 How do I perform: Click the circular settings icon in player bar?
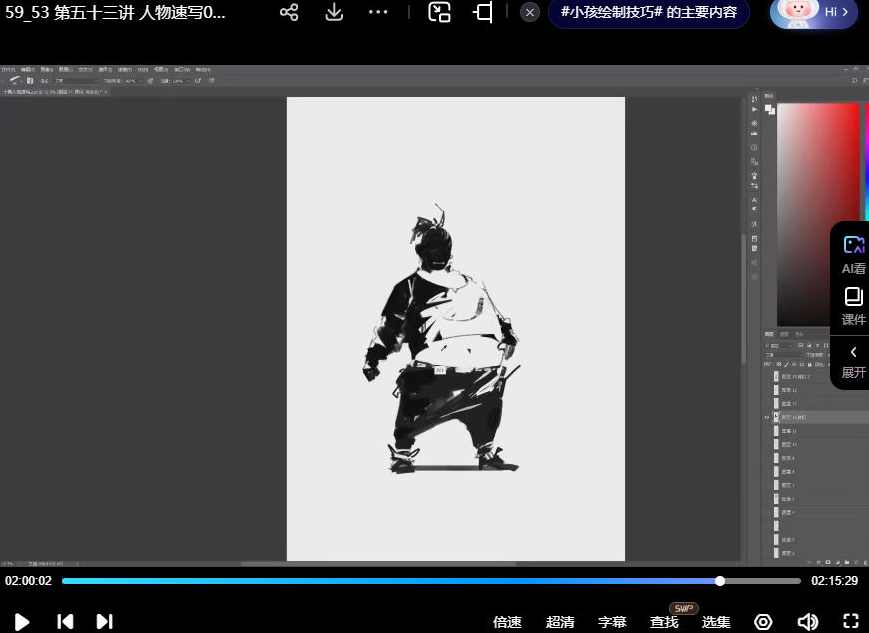click(x=763, y=622)
